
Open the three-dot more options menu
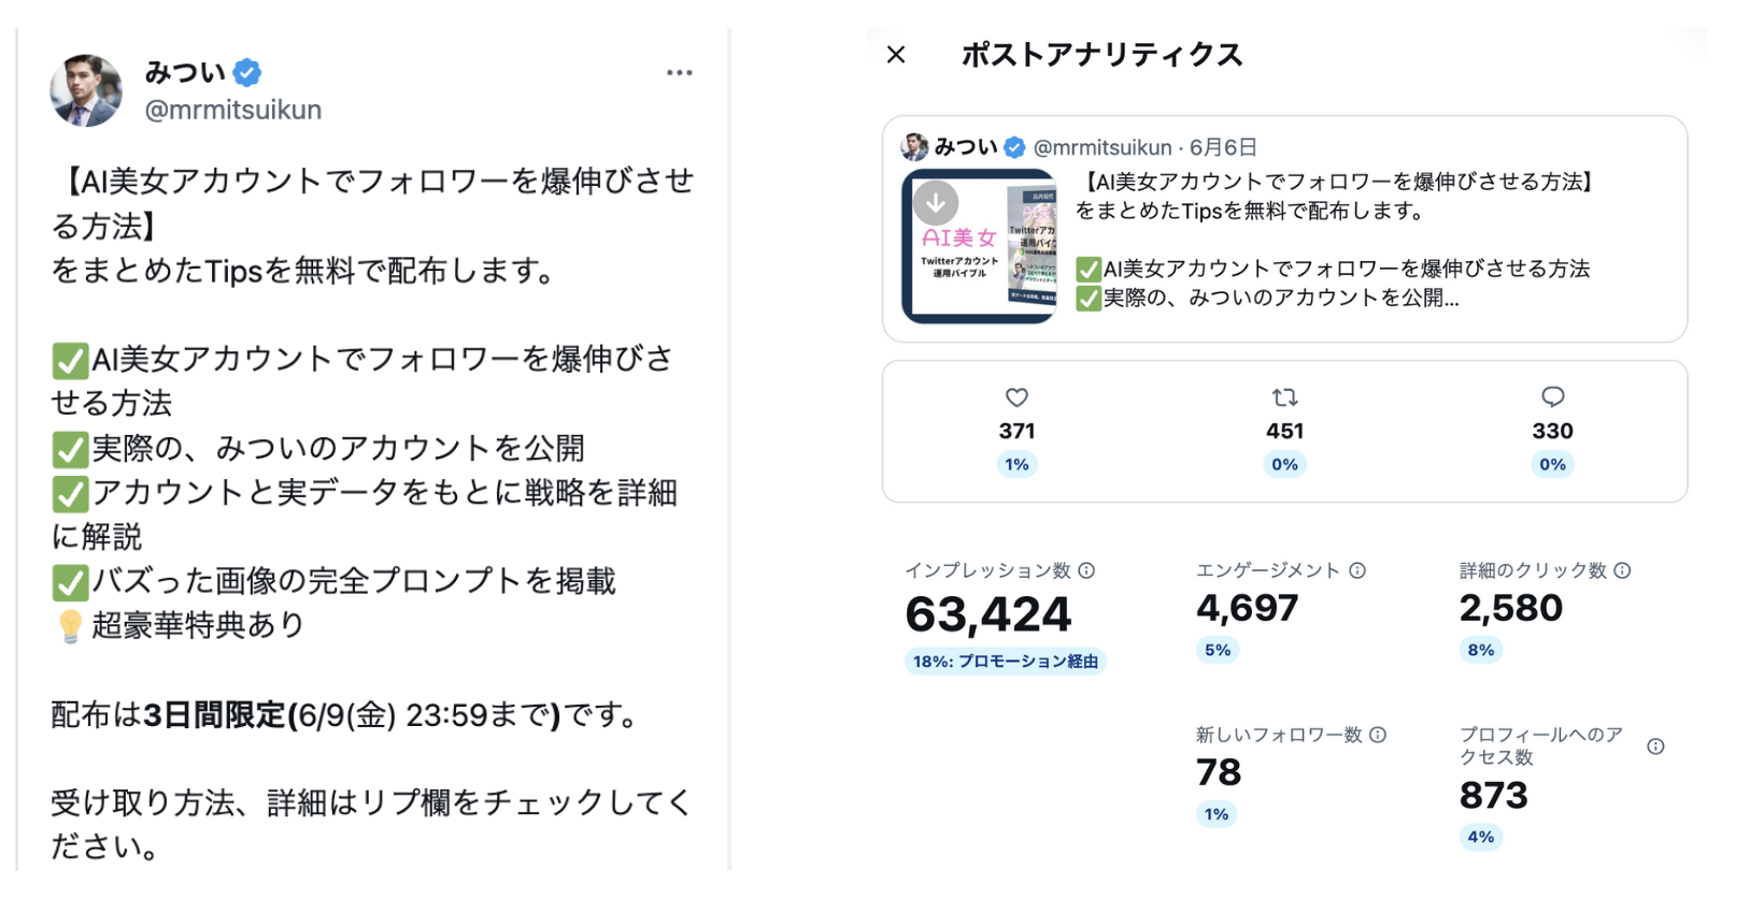click(680, 73)
